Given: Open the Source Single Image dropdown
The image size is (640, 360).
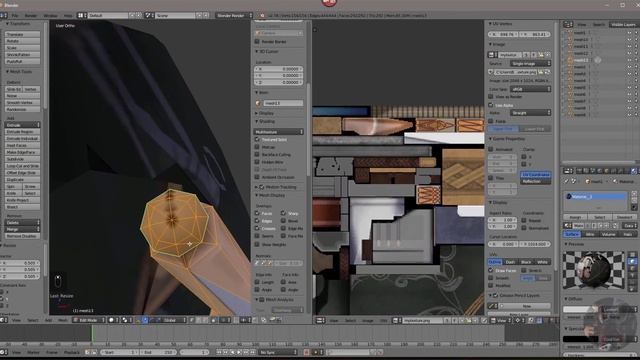Looking at the screenshot, I should point(530,64).
